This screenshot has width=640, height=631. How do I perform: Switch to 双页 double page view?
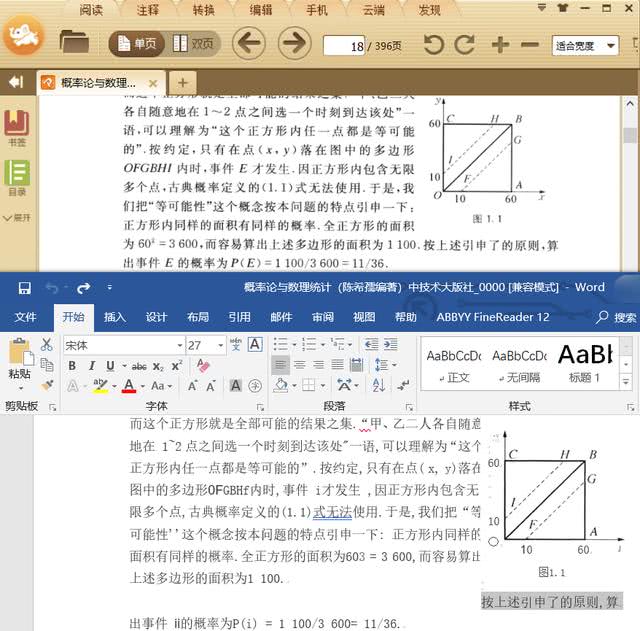[194, 44]
